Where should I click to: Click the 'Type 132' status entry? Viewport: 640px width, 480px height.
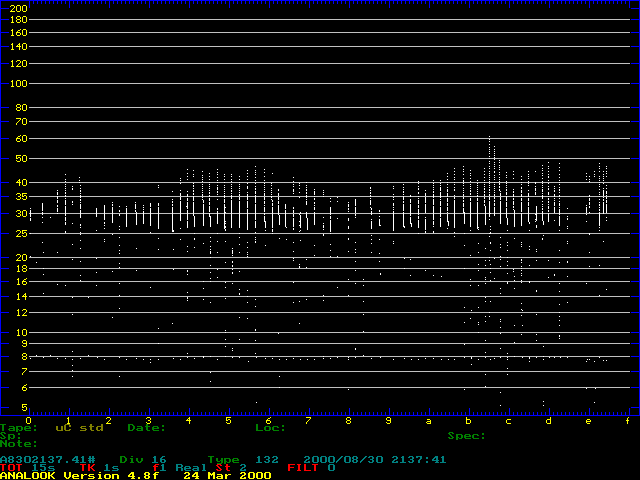pyautogui.click(x=243, y=460)
